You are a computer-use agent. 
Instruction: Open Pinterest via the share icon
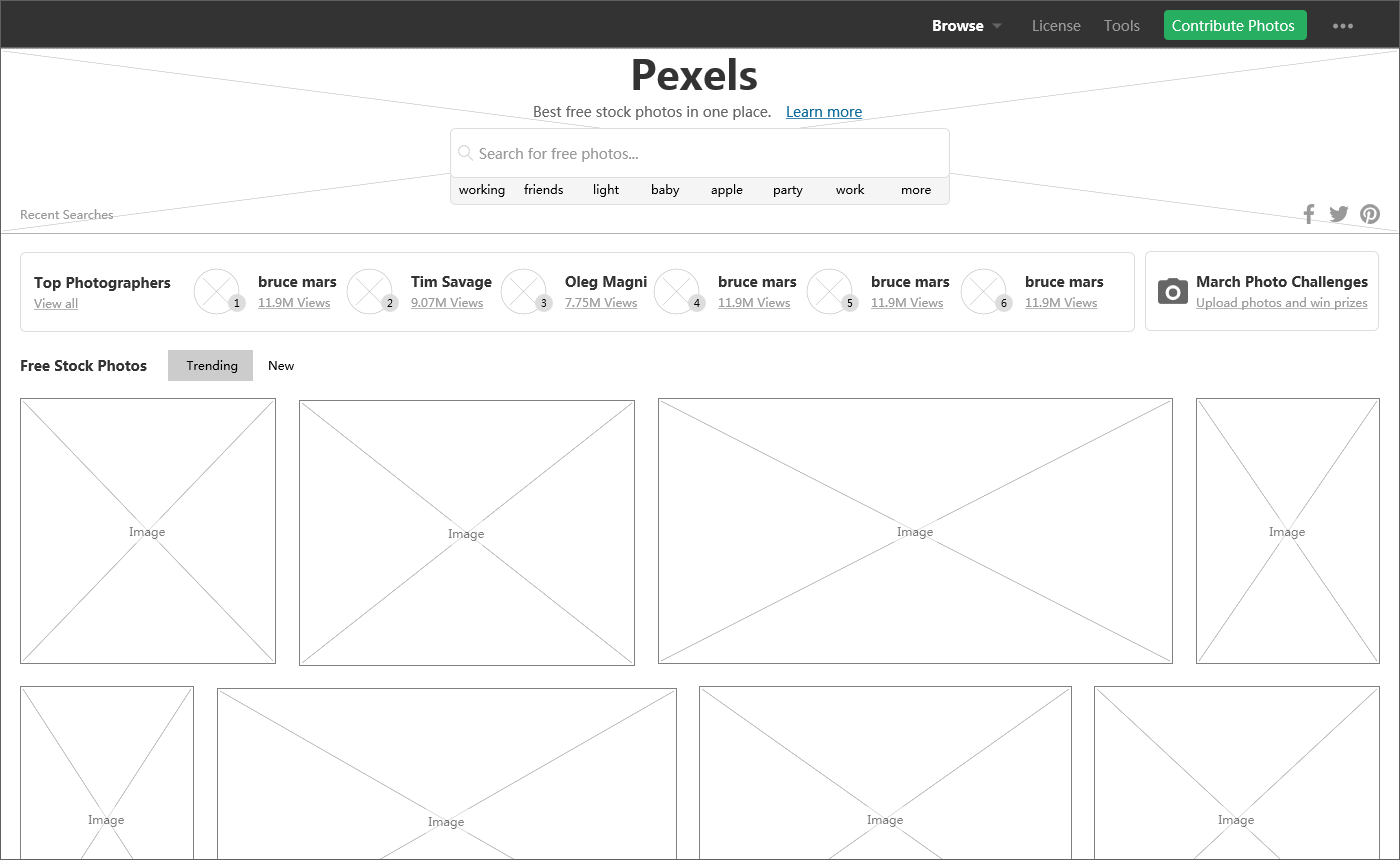pyautogui.click(x=1369, y=213)
